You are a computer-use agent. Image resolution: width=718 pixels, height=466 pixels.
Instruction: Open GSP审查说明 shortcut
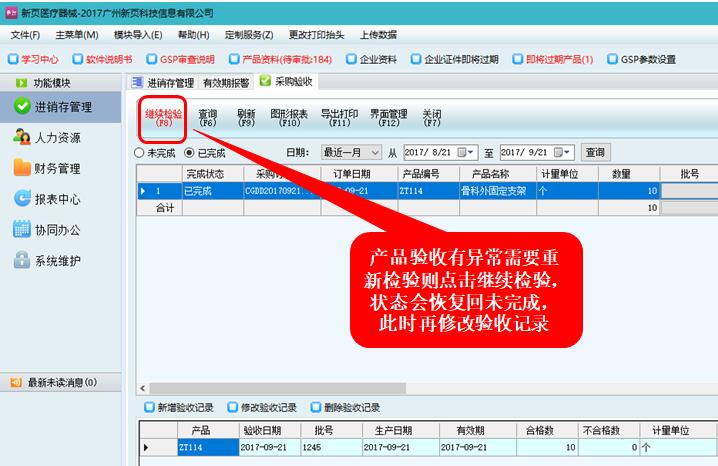pos(183,59)
